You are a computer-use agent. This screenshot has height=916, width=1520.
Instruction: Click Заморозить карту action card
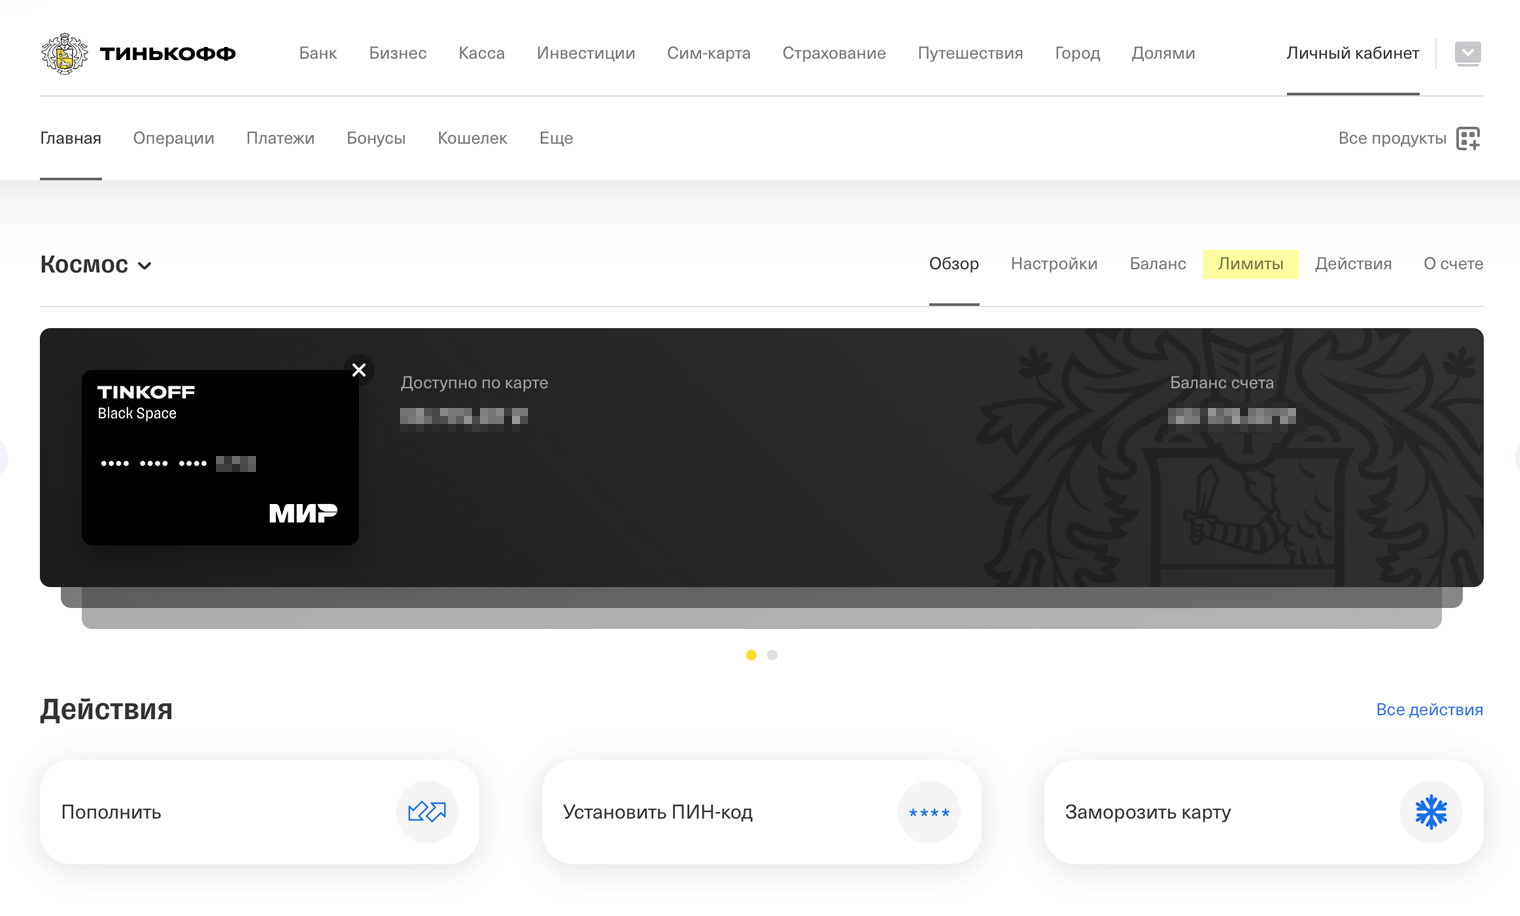(1263, 812)
